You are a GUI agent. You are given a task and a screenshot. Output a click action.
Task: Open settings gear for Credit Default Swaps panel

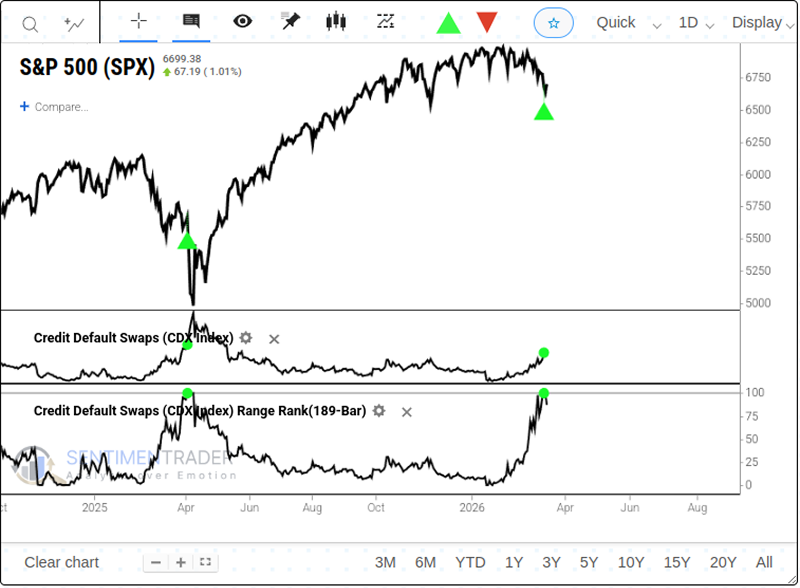(245, 339)
